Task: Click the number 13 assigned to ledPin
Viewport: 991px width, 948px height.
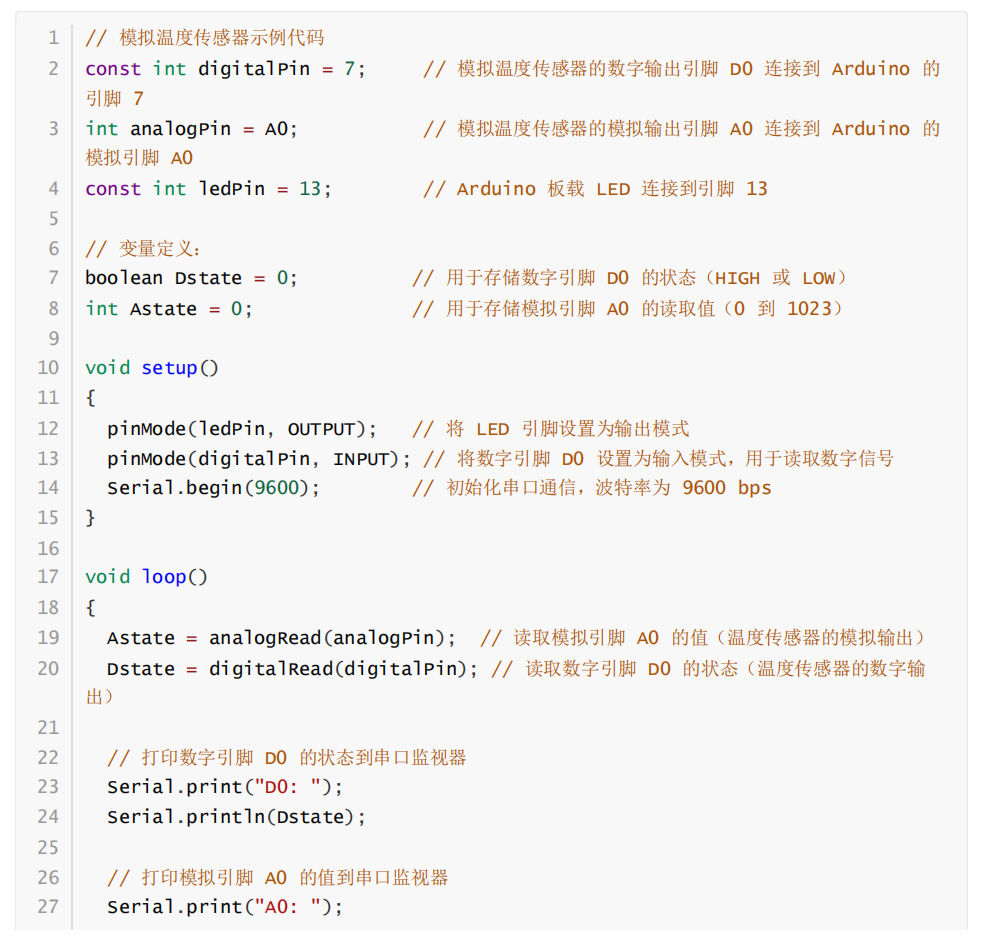Action: 310,189
